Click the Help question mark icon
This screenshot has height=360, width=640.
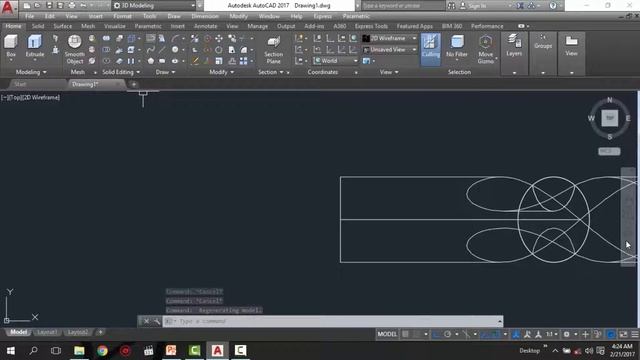point(553,6)
